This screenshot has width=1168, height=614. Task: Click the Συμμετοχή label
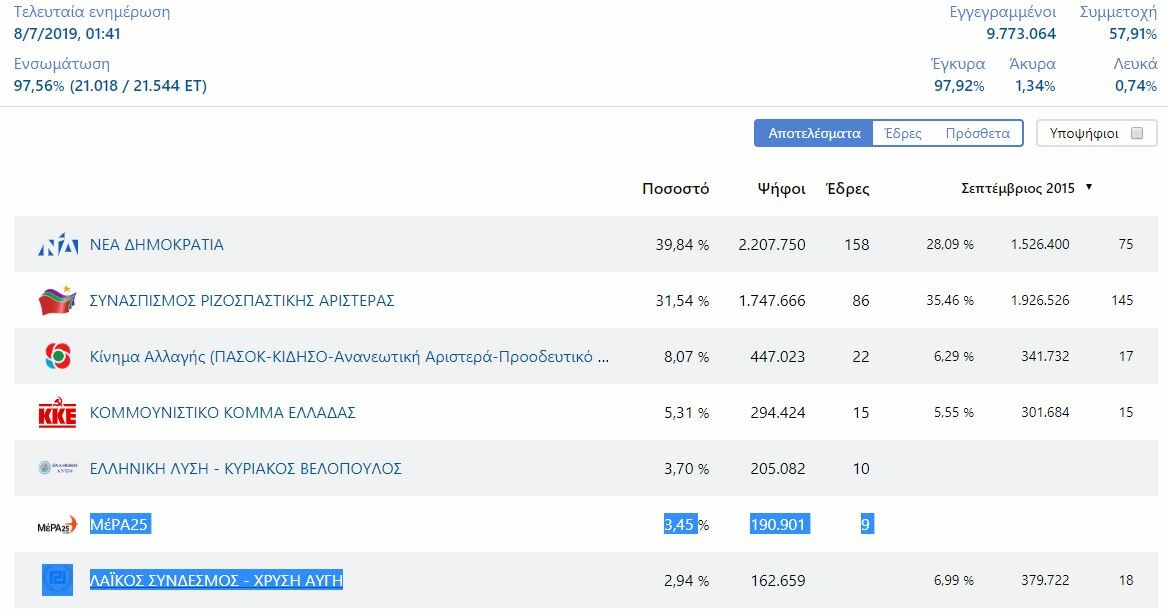tap(1118, 12)
